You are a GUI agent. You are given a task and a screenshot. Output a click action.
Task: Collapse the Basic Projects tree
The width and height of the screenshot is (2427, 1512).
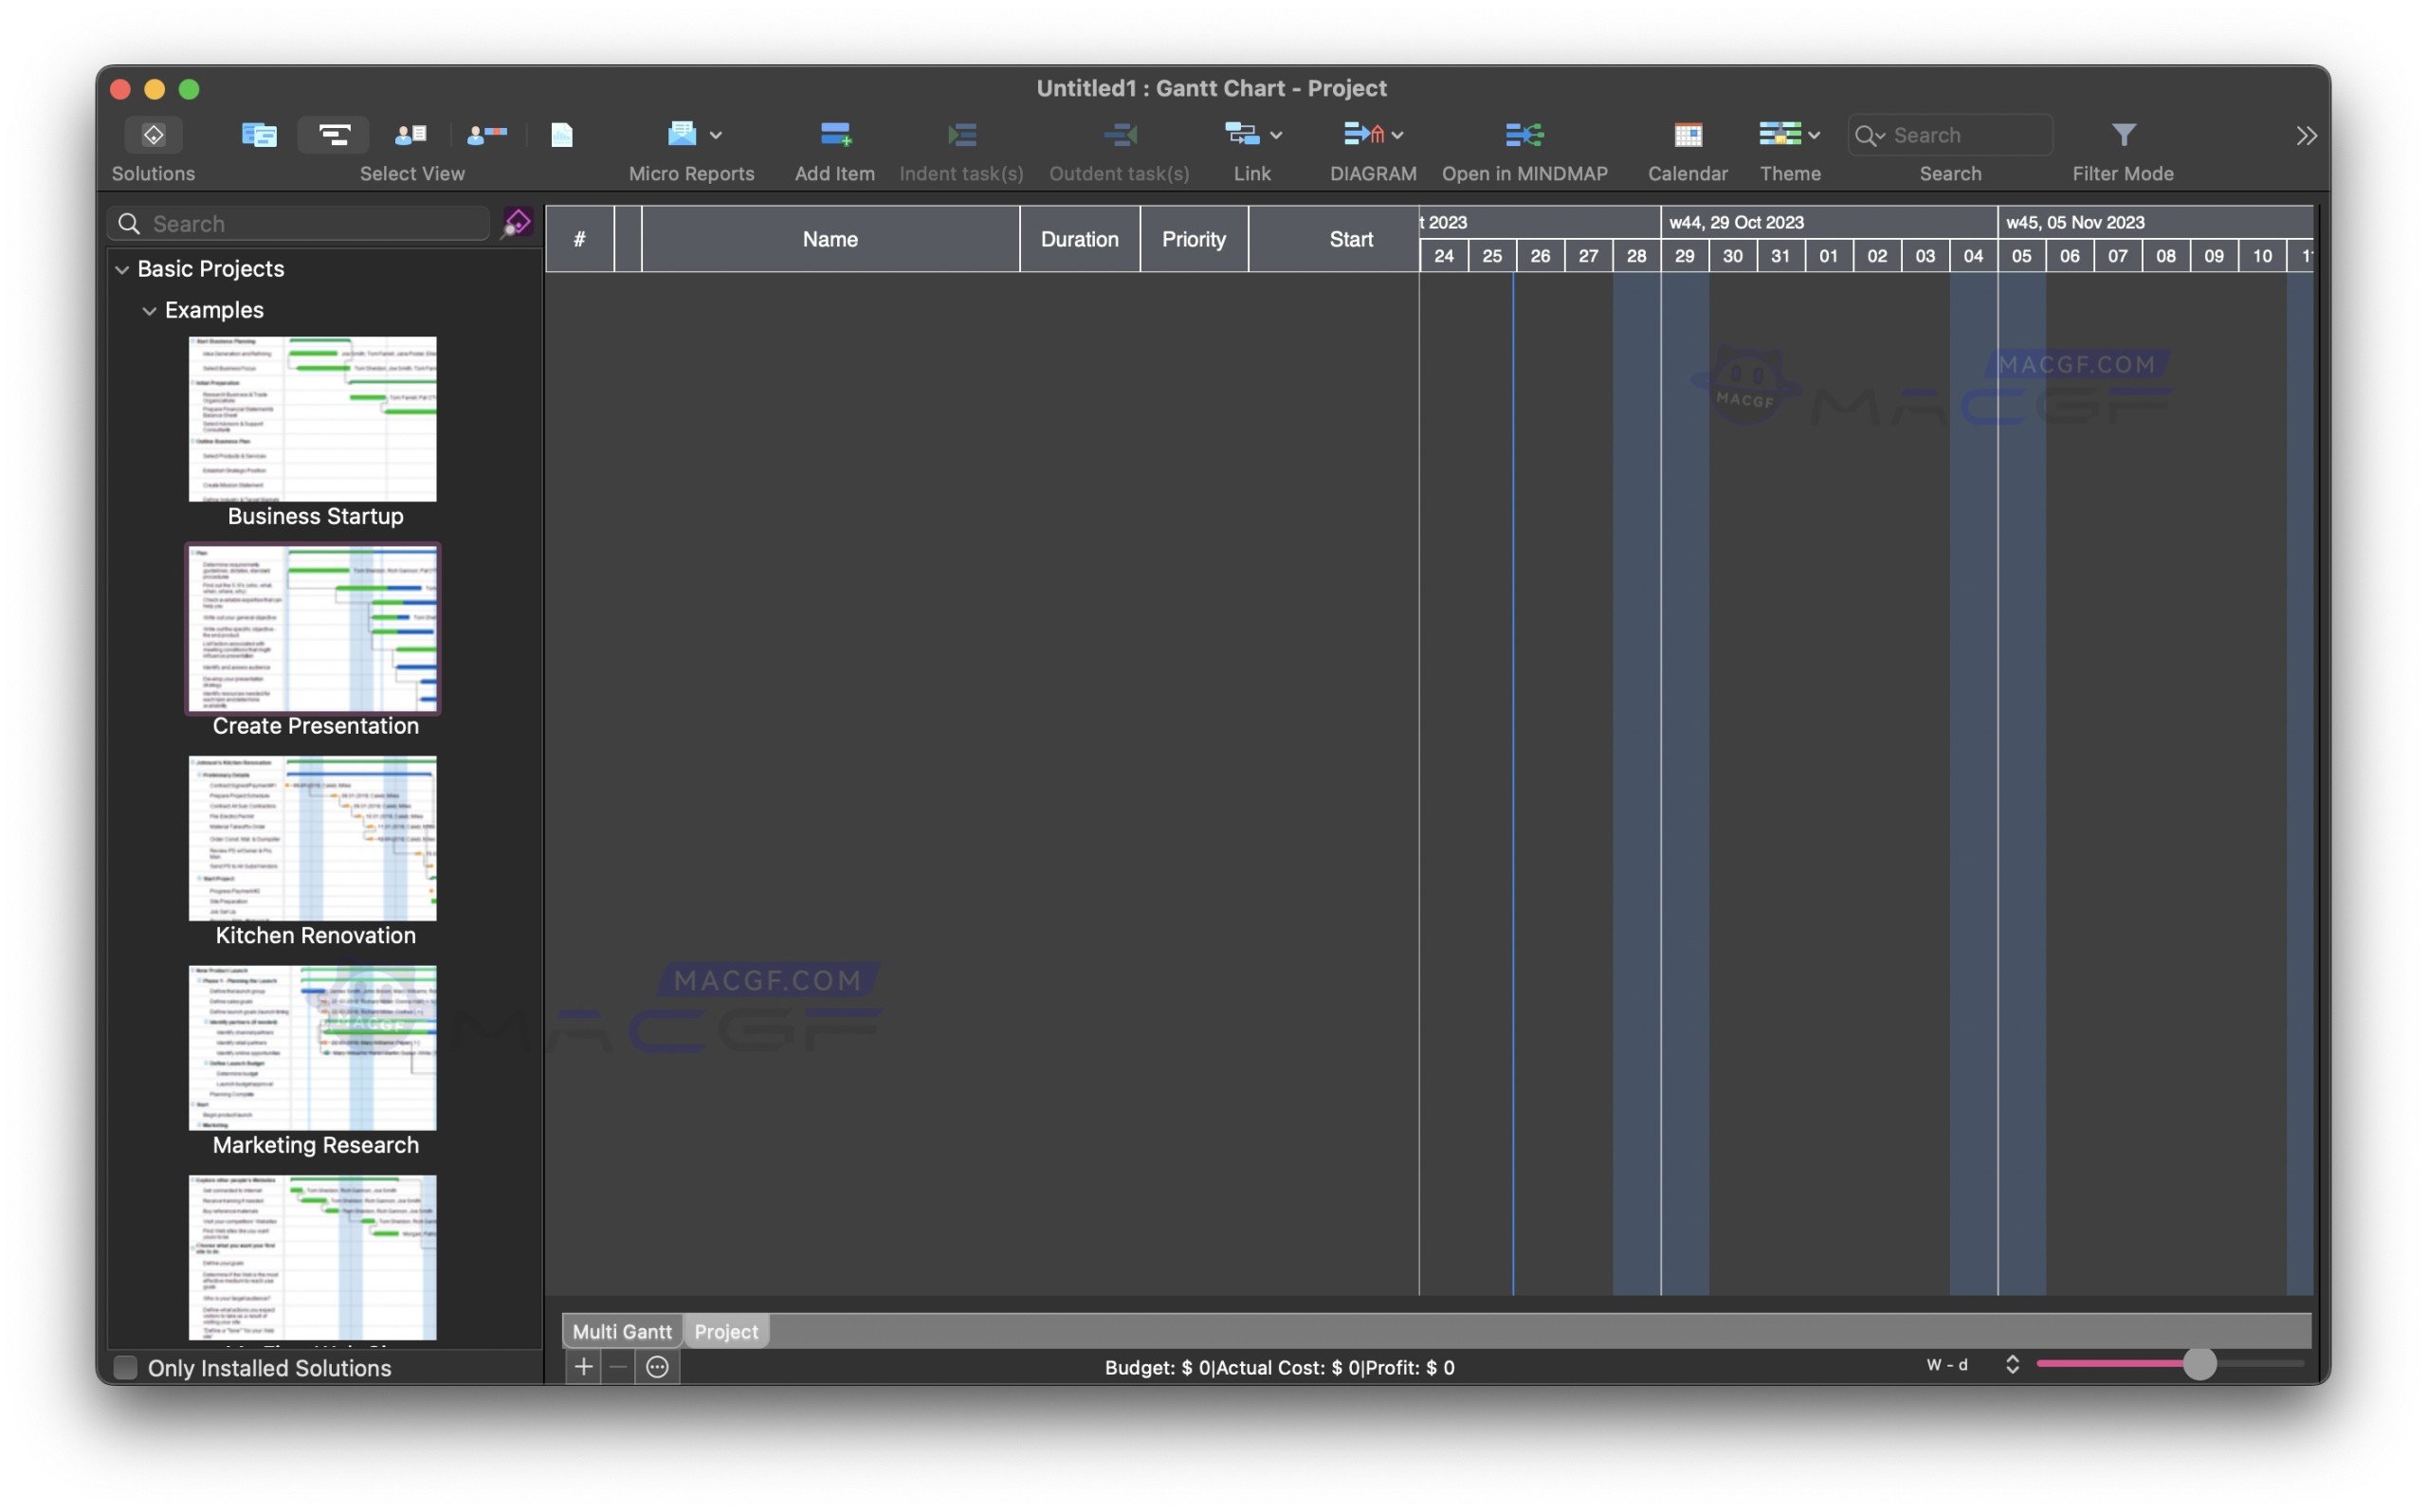click(122, 269)
